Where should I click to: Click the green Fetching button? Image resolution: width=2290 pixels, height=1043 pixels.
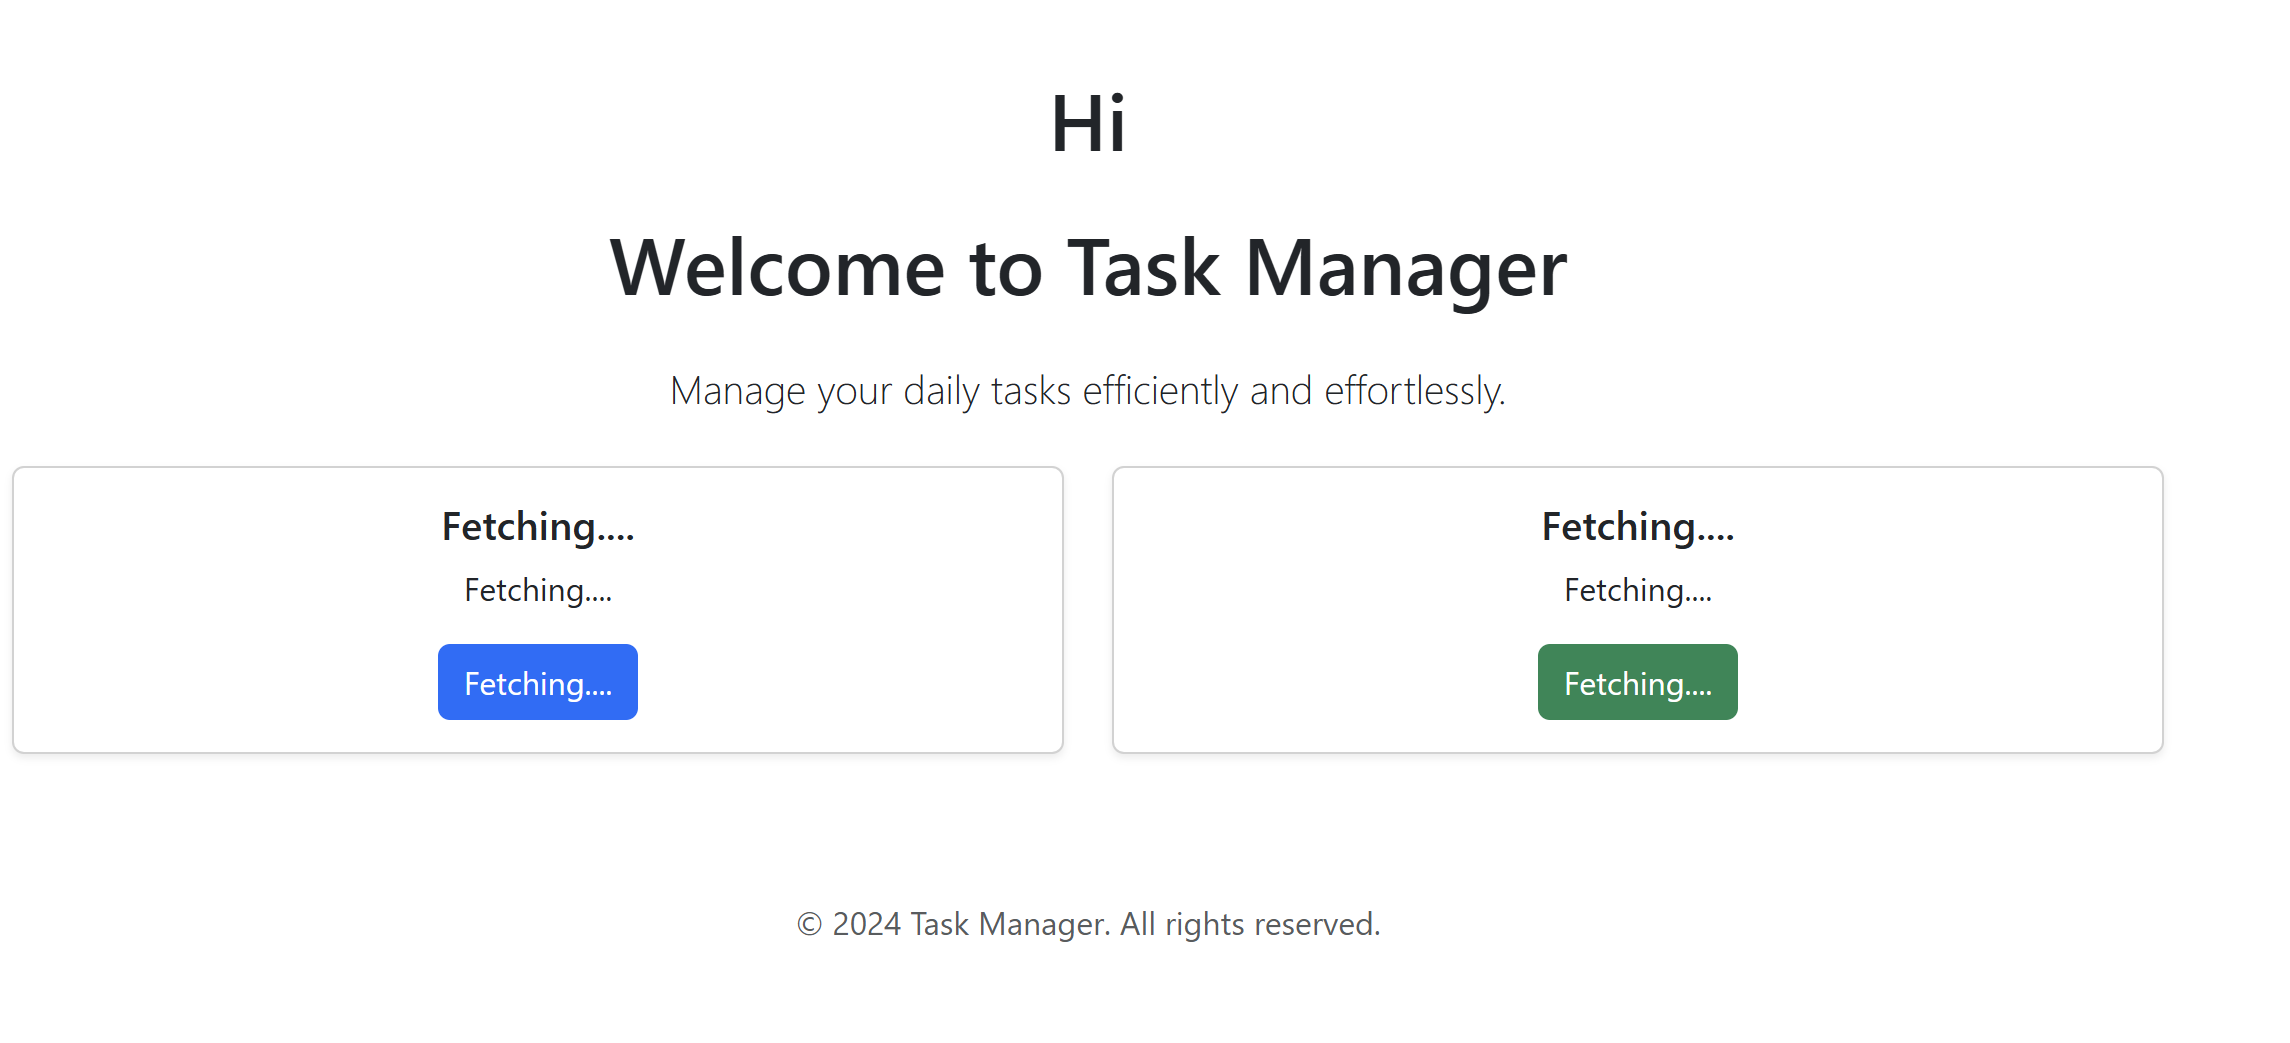tap(1637, 682)
